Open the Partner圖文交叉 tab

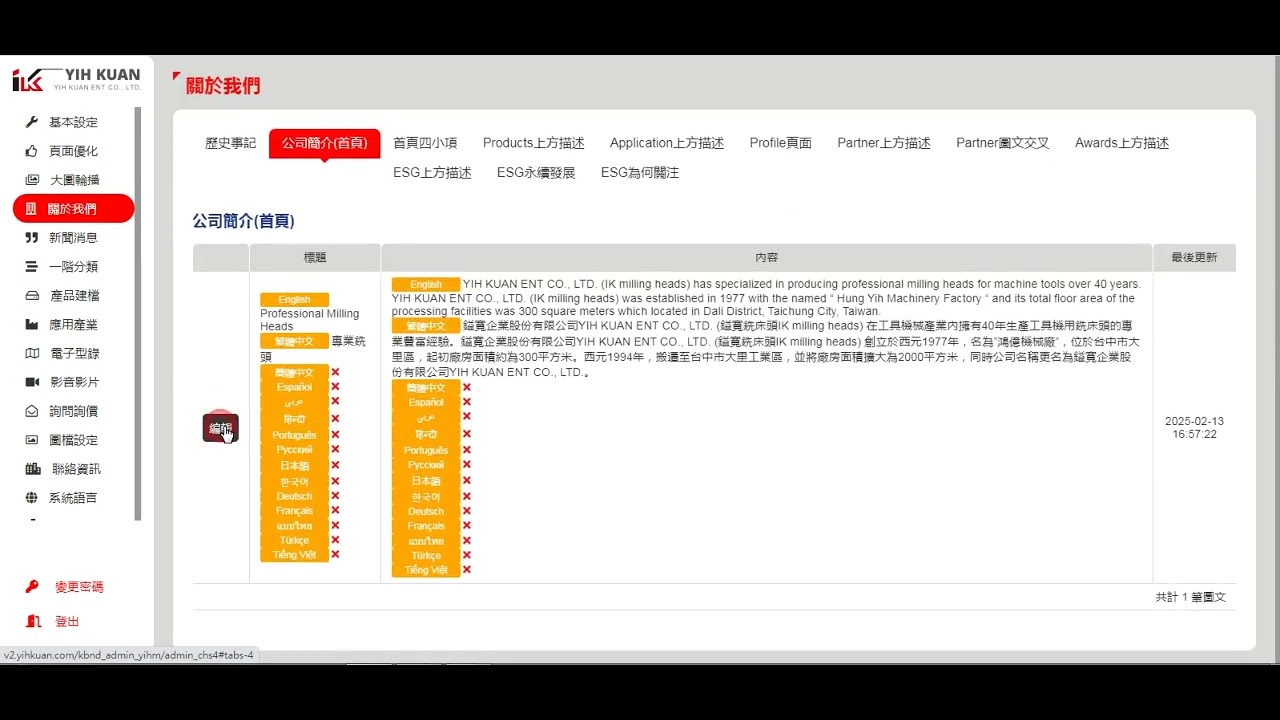(x=1003, y=143)
